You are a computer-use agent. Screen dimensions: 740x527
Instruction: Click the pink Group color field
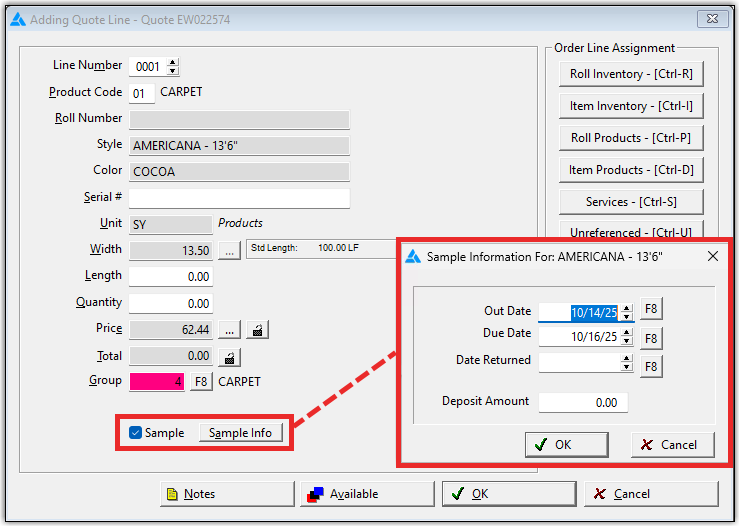(157, 381)
